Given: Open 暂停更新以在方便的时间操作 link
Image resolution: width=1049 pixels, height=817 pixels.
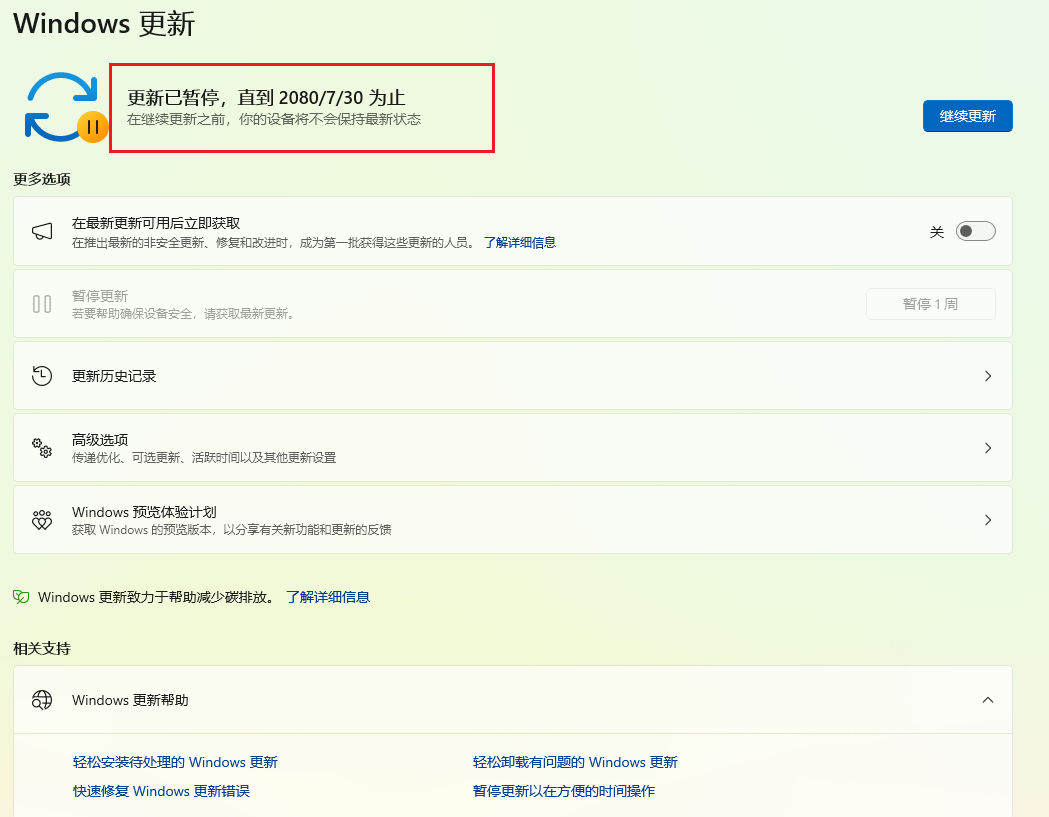Looking at the screenshot, I should point(564,791).
